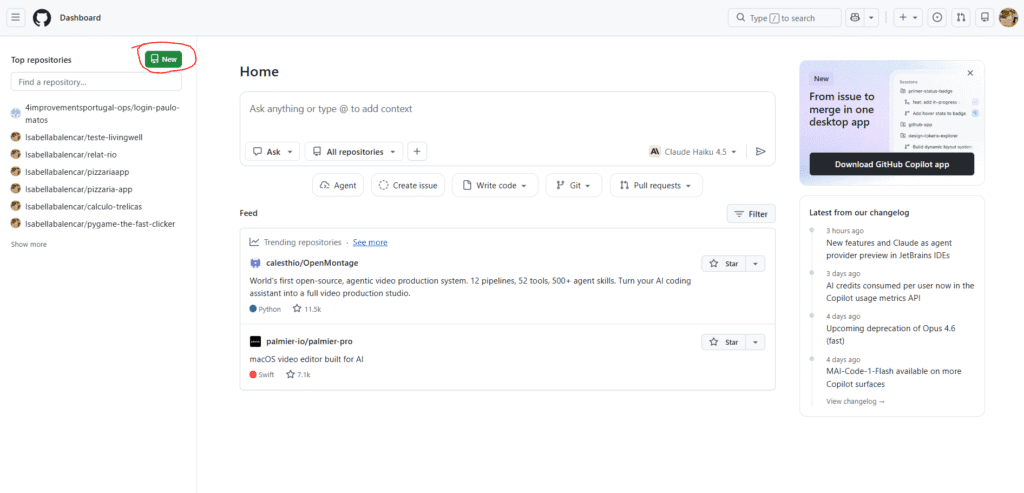Click the Python language label

pyautogui.click(x=265, y=309)
